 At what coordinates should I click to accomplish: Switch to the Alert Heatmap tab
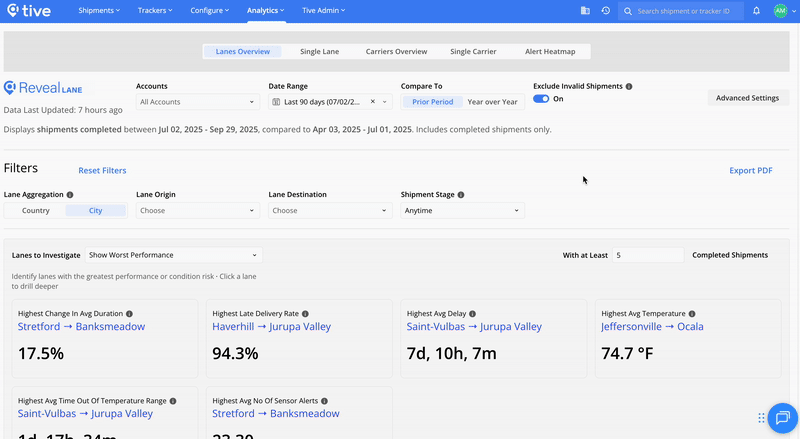(551, 51)
